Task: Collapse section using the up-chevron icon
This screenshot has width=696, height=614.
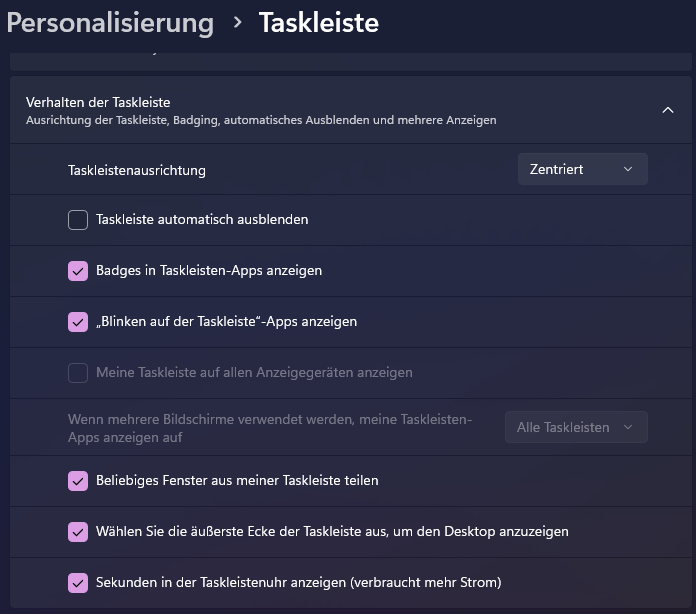Action: pos(668,110)
